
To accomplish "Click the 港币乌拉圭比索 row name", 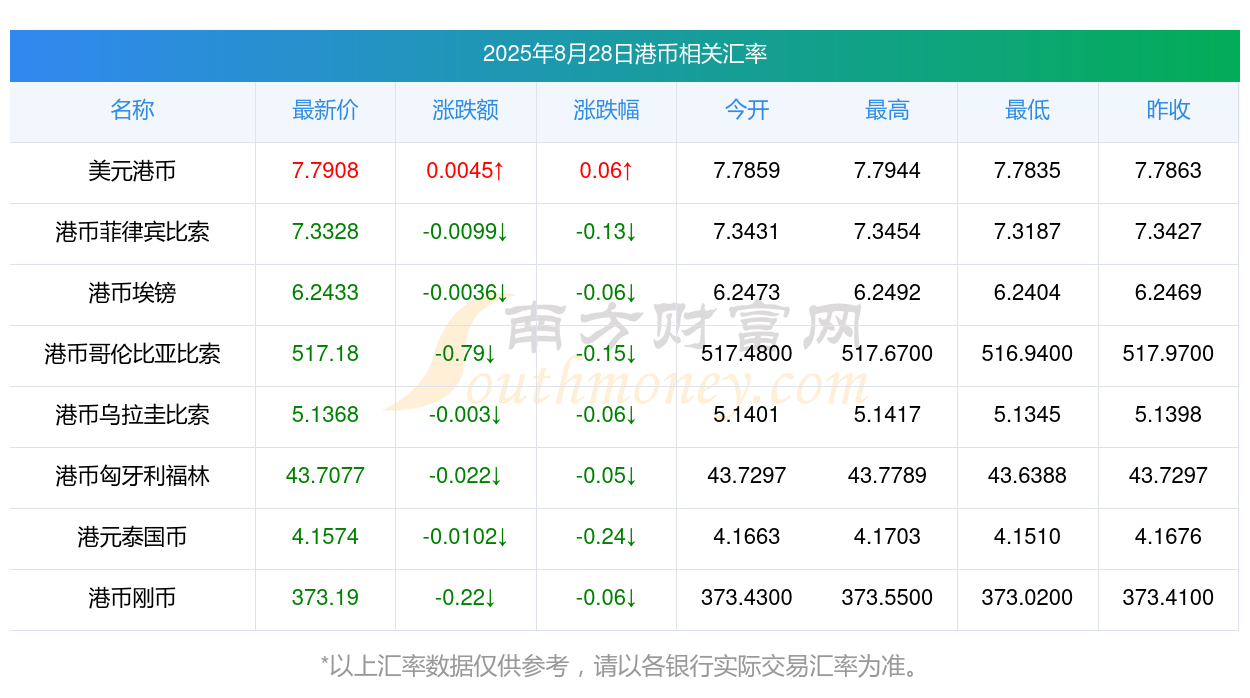I will click(132, 415).
